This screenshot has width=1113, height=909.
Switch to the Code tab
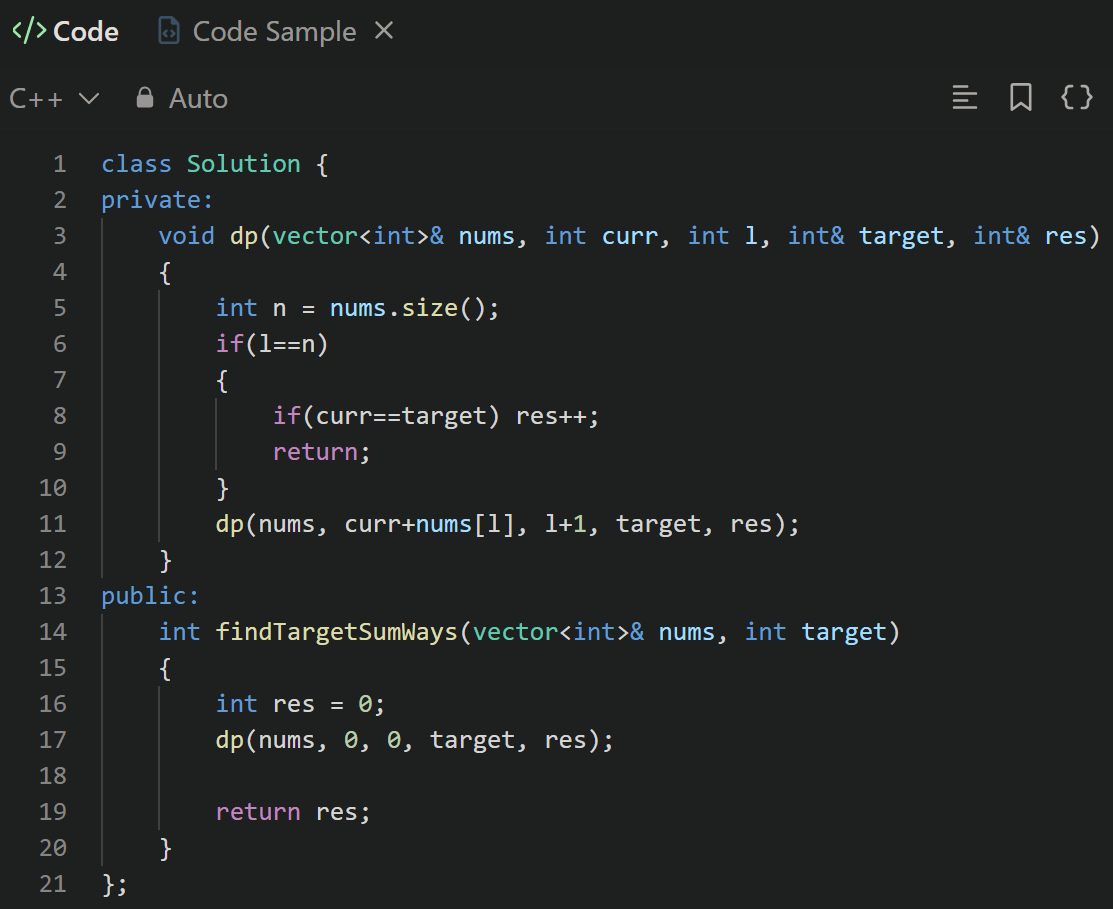point(85,32)
